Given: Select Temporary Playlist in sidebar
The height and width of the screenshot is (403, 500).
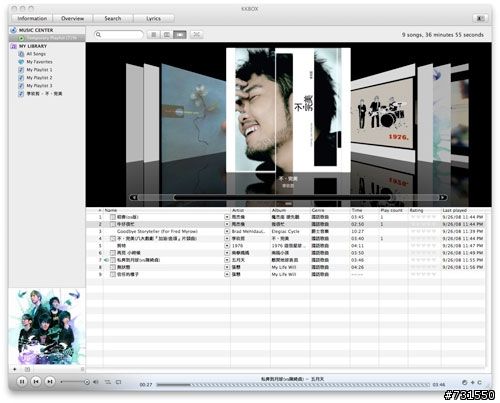Looking at the screenshot, I should [47, 38].
